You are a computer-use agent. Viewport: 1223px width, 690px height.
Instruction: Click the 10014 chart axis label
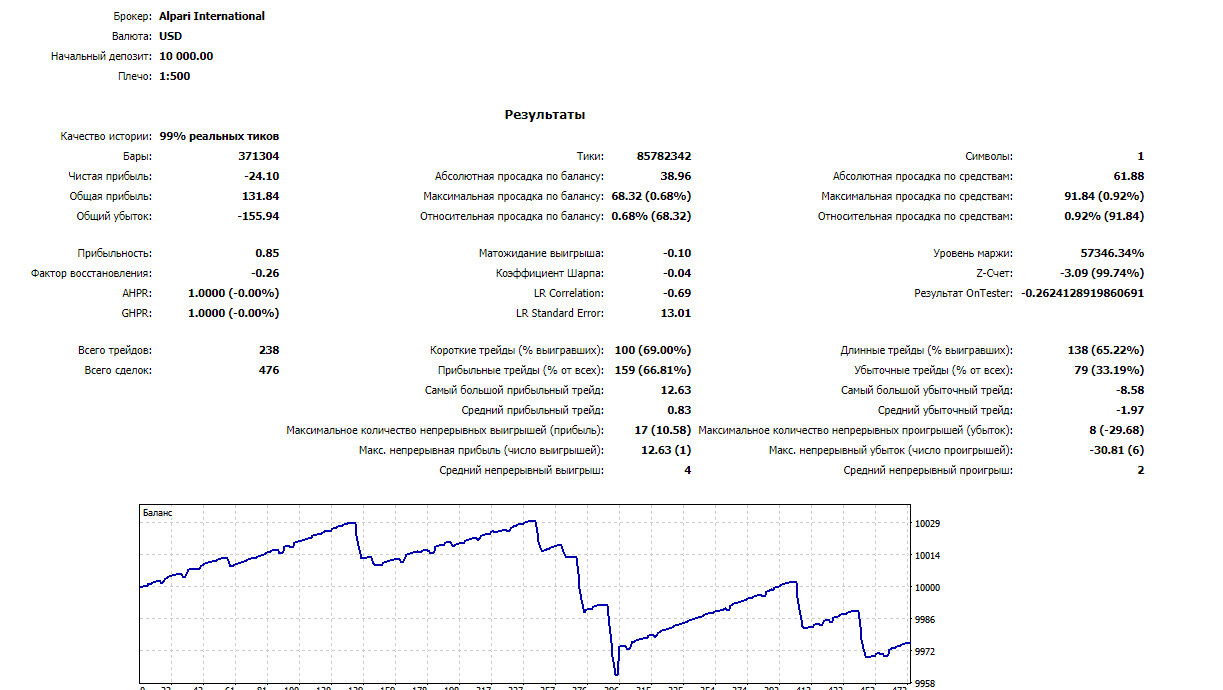[x=927, y=556]
